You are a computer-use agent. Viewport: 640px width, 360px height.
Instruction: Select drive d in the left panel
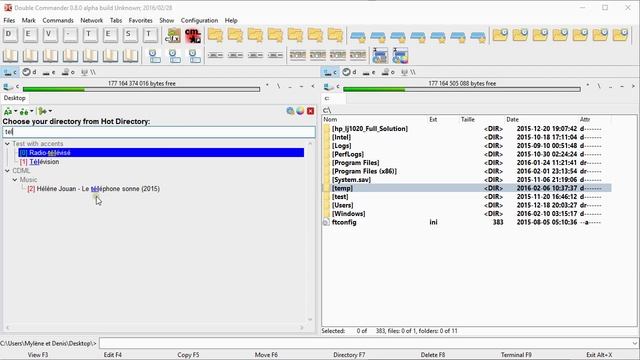pos(29,72)
